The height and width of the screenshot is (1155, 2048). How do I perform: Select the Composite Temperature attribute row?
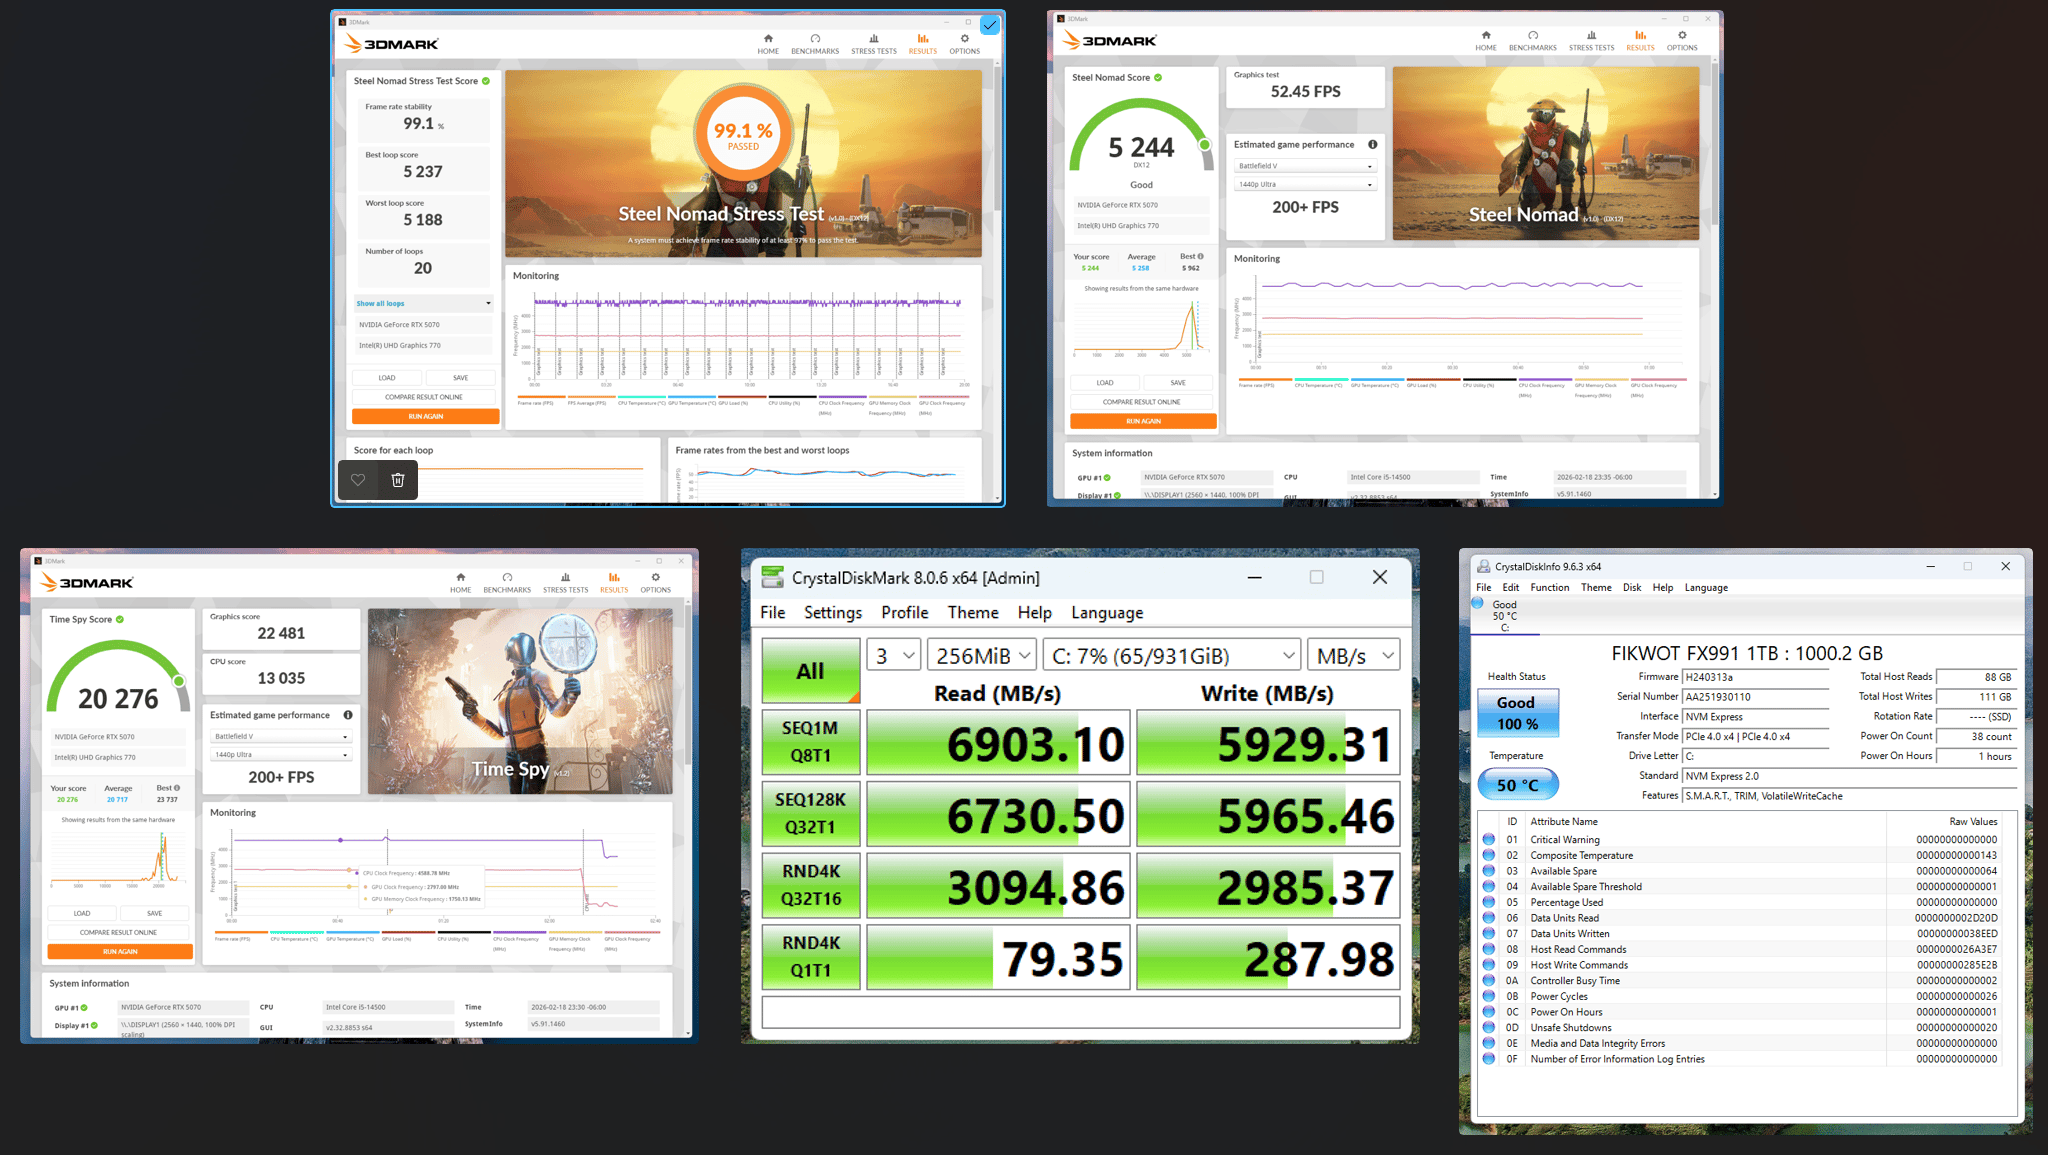click(1741, 856)
